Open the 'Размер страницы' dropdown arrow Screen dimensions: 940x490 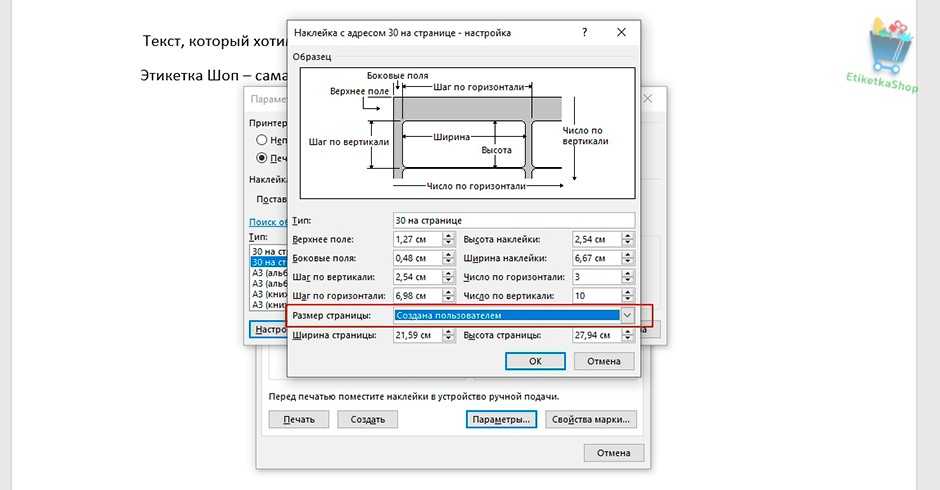627,315
